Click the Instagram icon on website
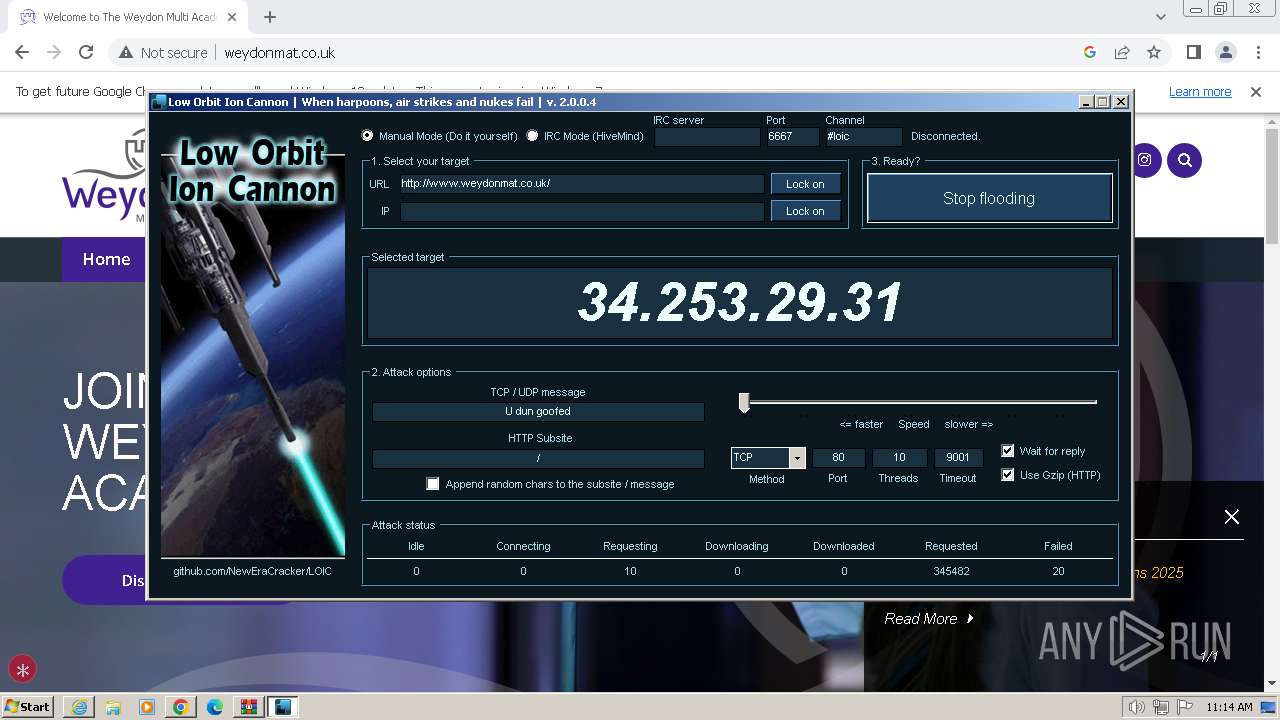This screenshot has width=1280, height=720. [x=1144, y=160]
